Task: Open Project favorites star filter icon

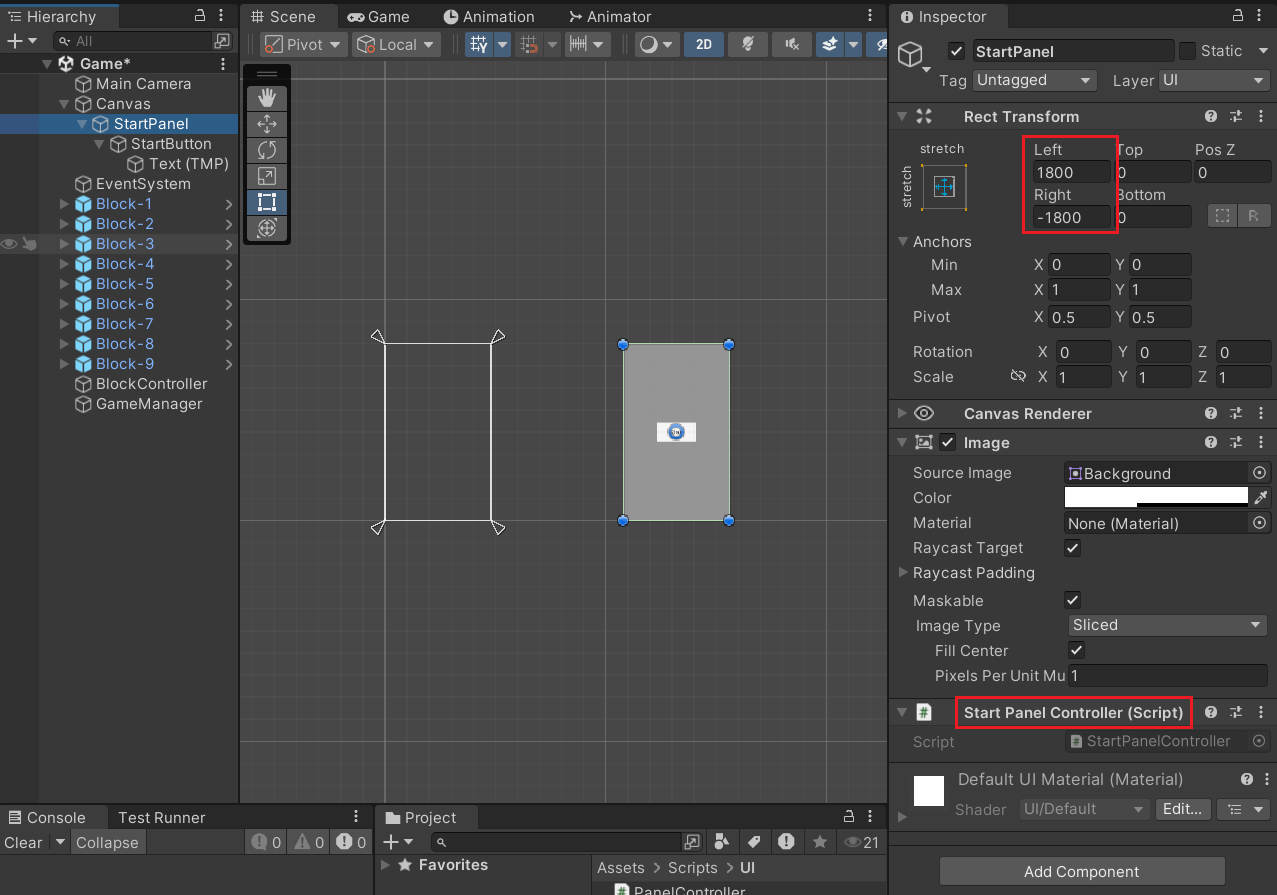Action: click(x=820, y=842)
